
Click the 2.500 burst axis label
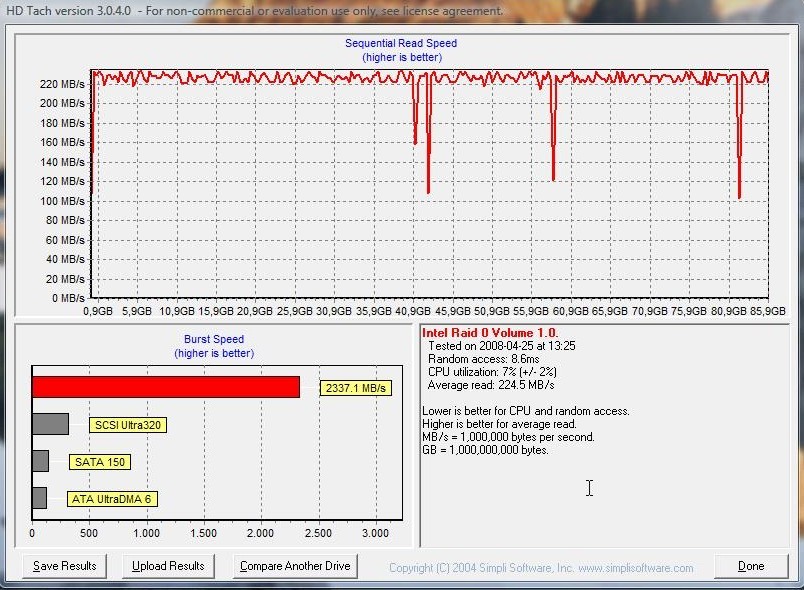318,533
